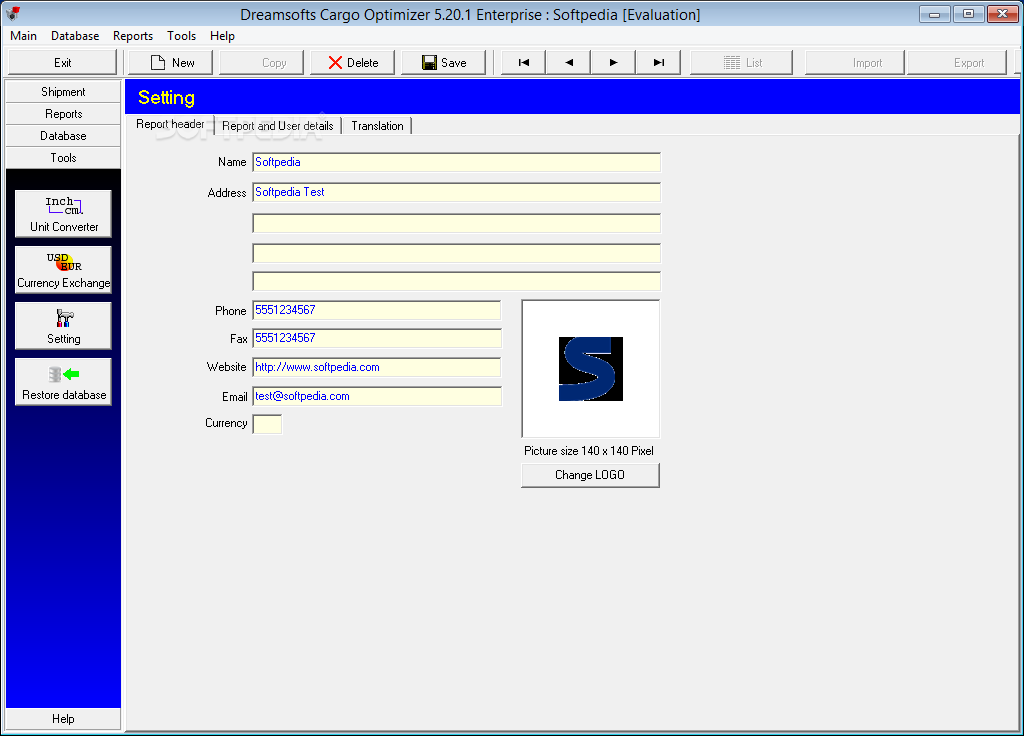
Task: Open the Setting tool in sidebar
Action: tap(63, 325)
